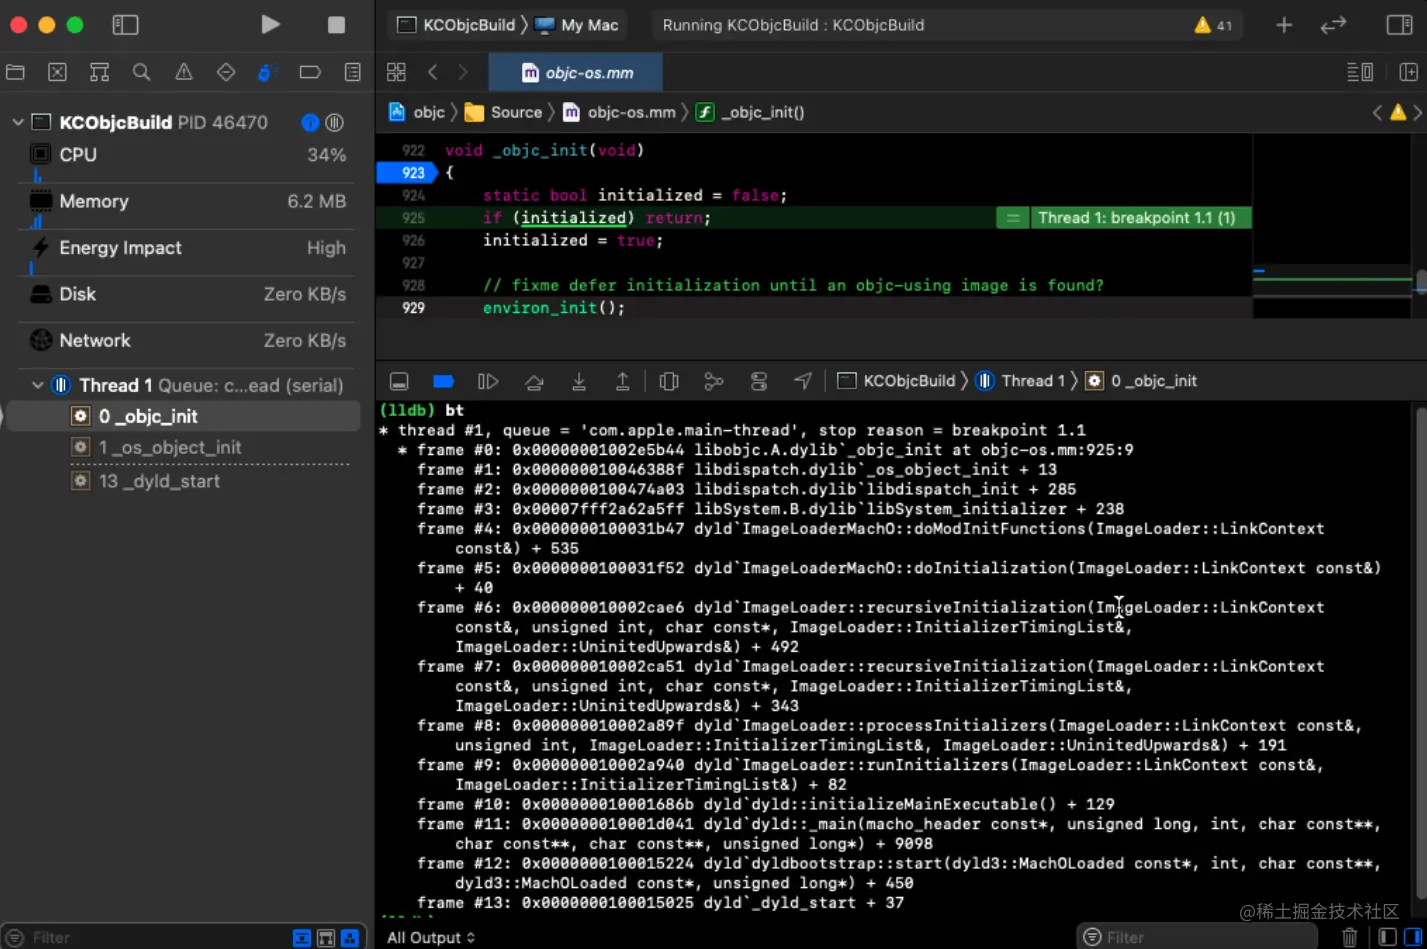Open Debug View Hierarchy
Image resolution: width=1427 pixels, height=949 pixels.
pyautogui.click(x=669, y=381)
